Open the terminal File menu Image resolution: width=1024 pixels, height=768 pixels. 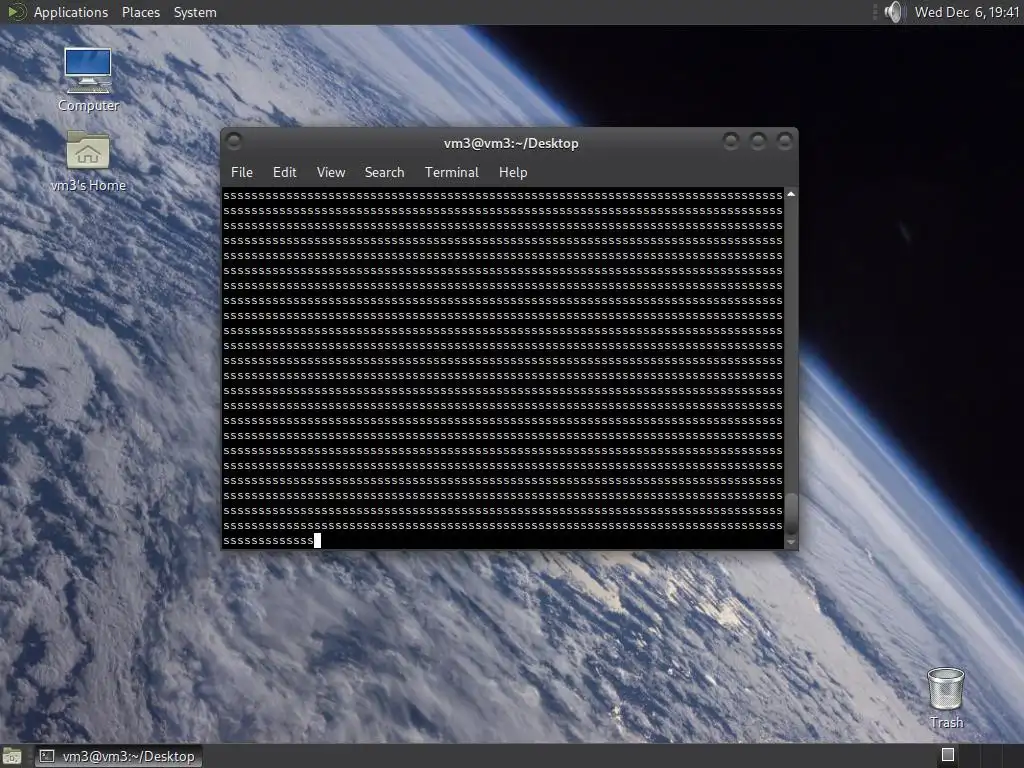242,172
